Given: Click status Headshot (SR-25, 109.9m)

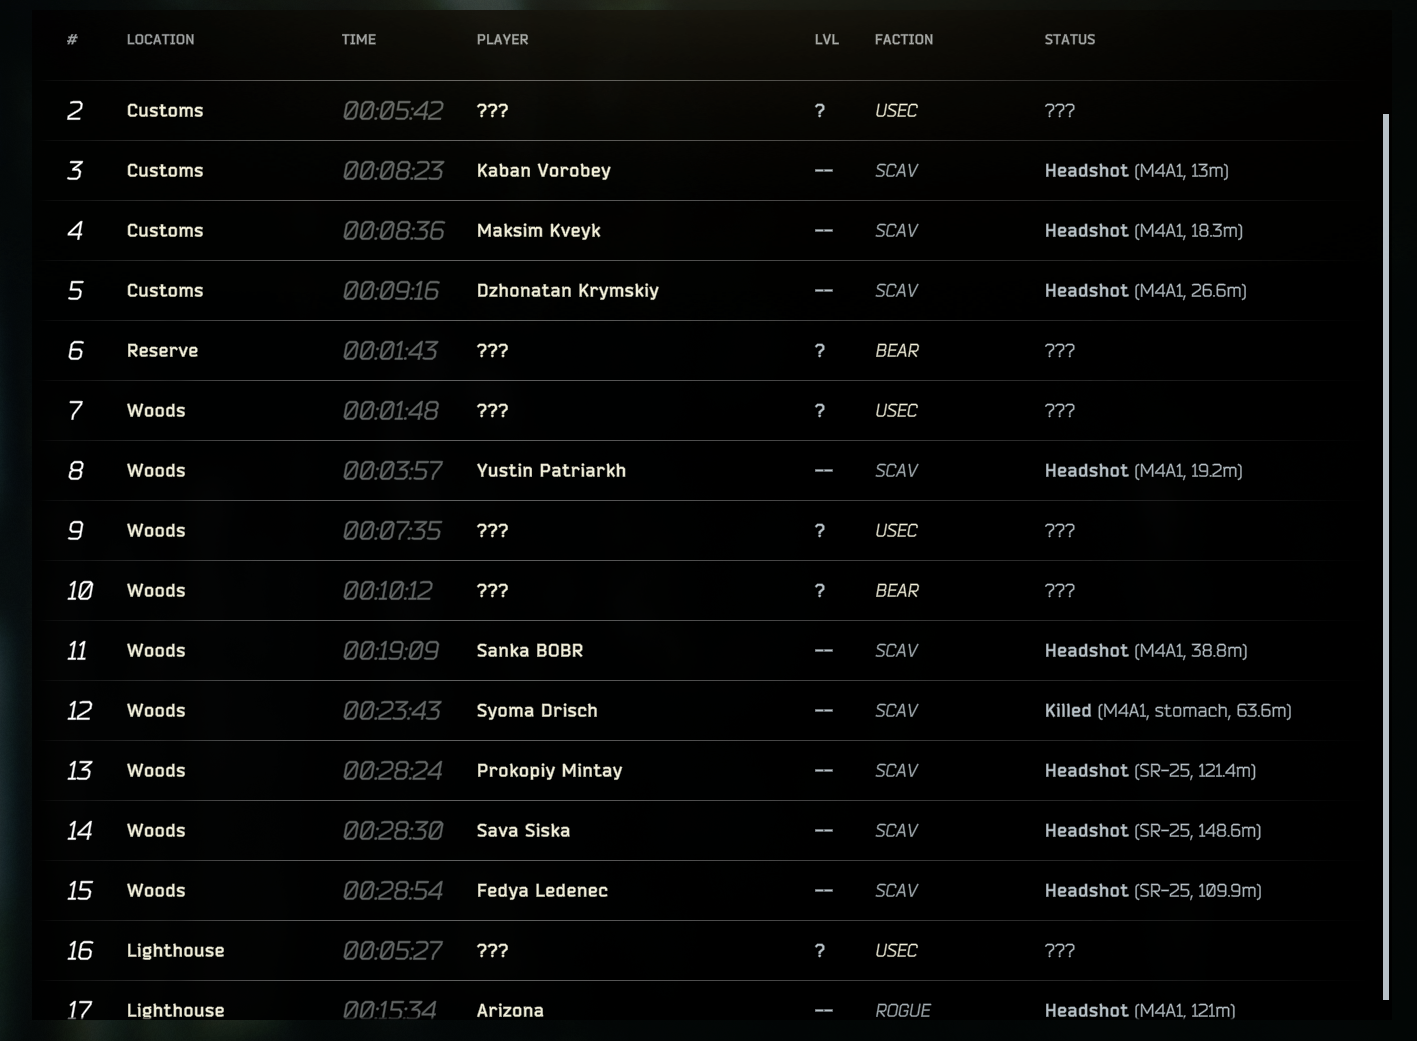Looking at the screenshot, I should (1153, 891).
